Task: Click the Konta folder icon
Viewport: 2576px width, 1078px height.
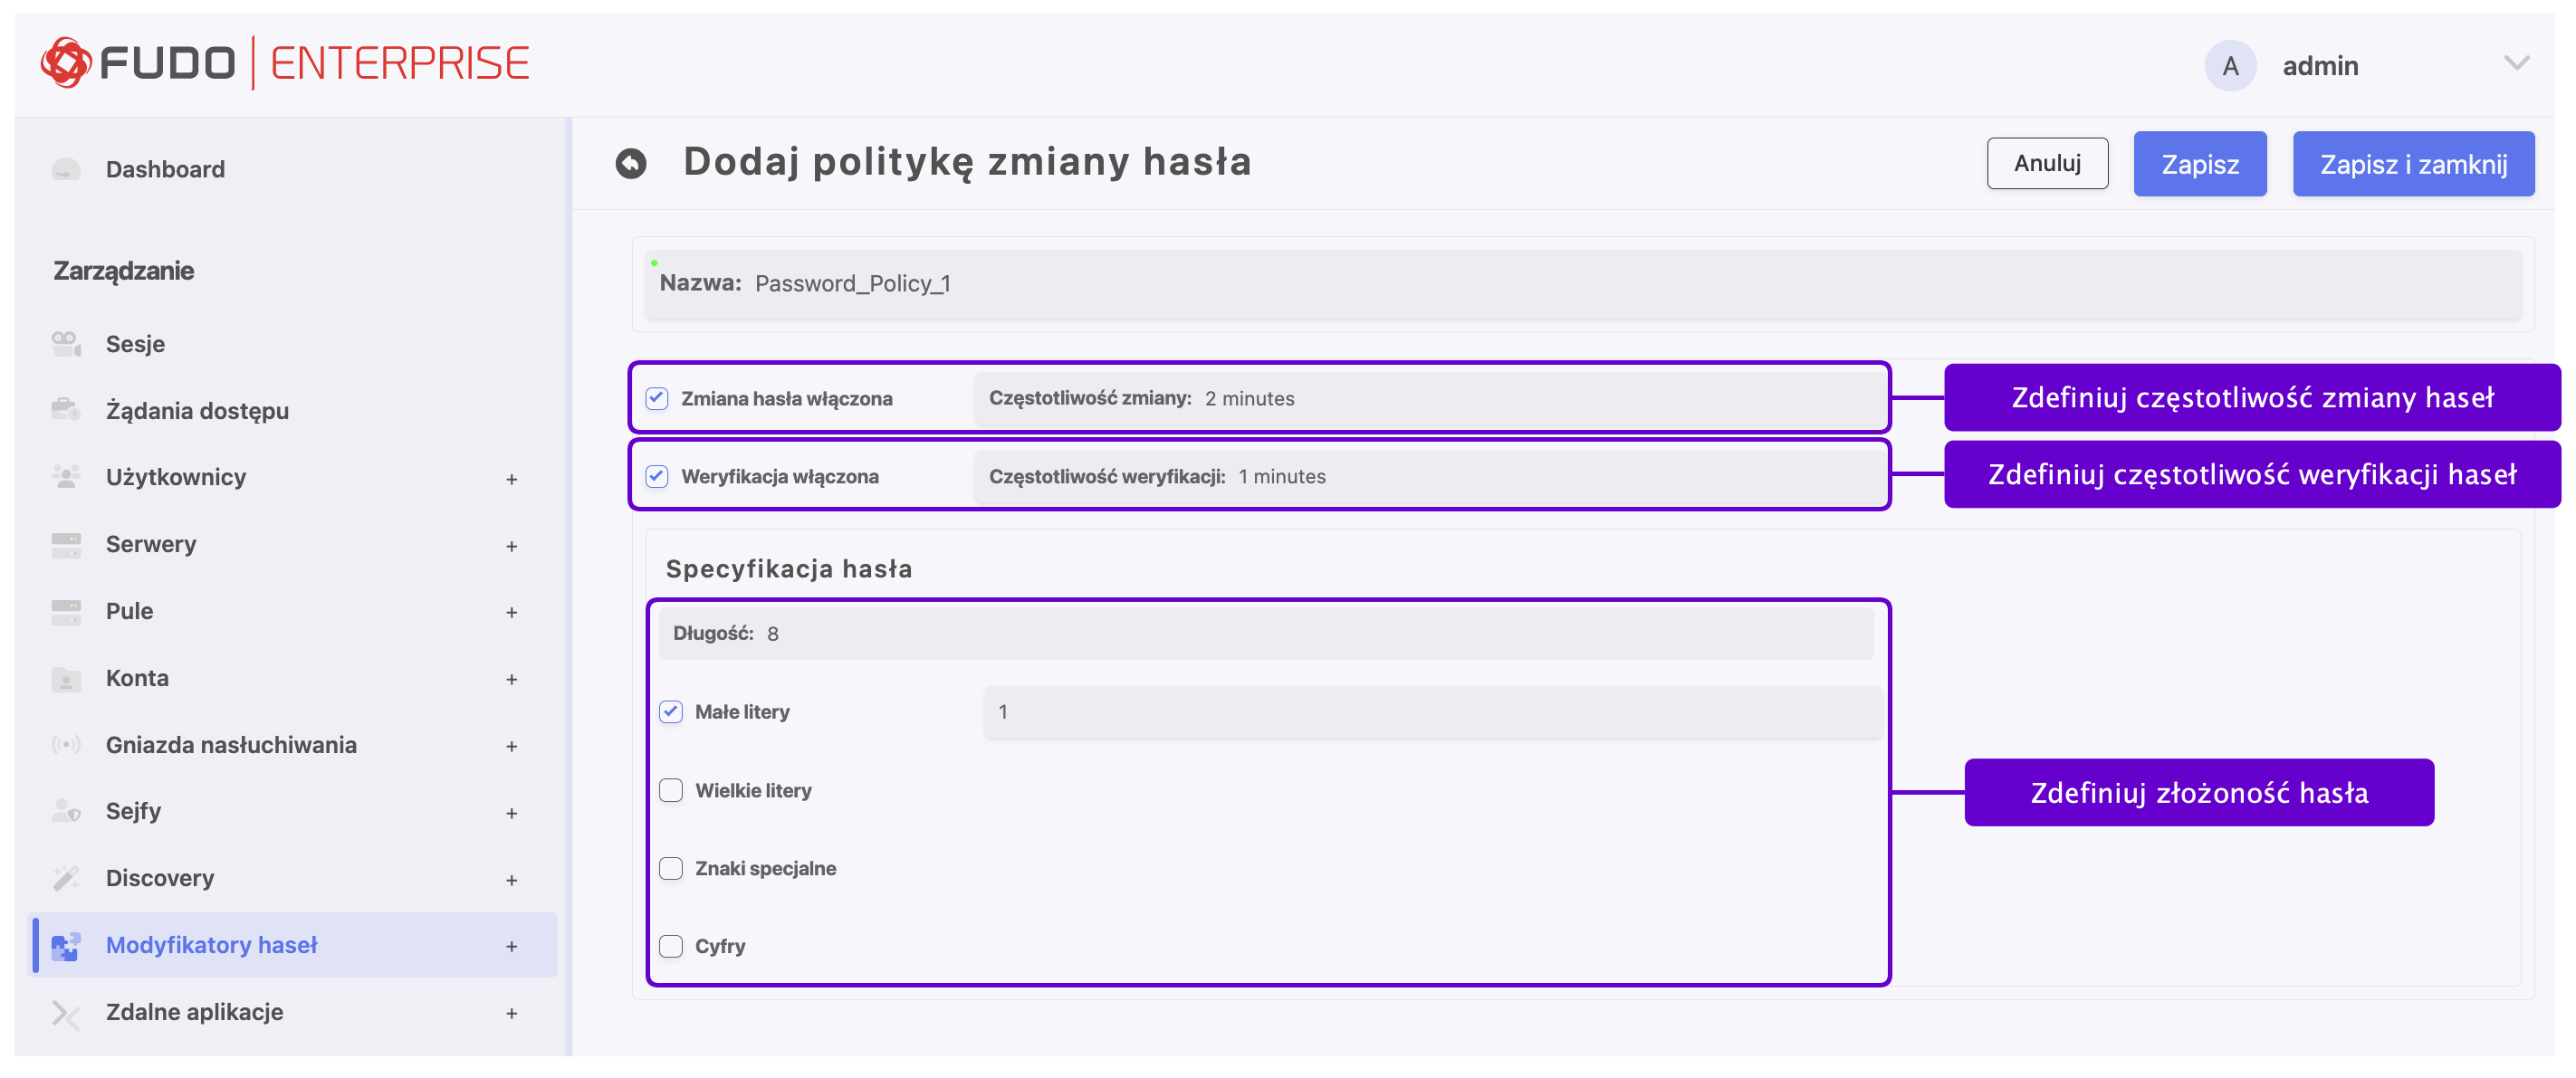Action: point(66,678)
